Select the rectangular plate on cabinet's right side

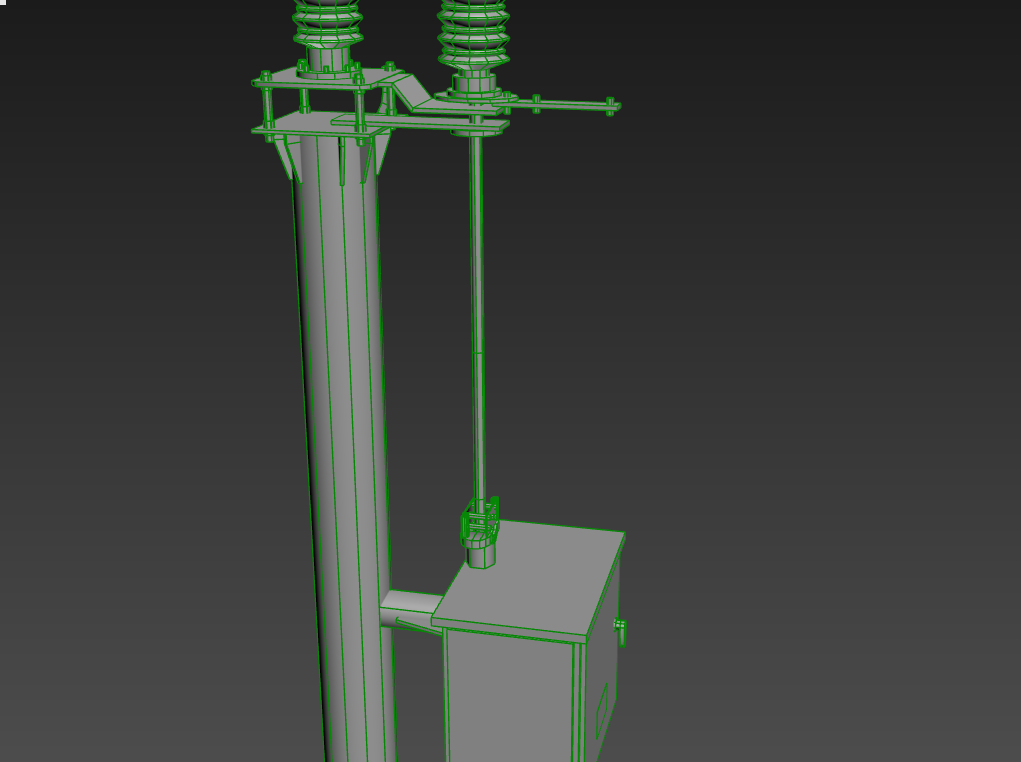point(602,708)
